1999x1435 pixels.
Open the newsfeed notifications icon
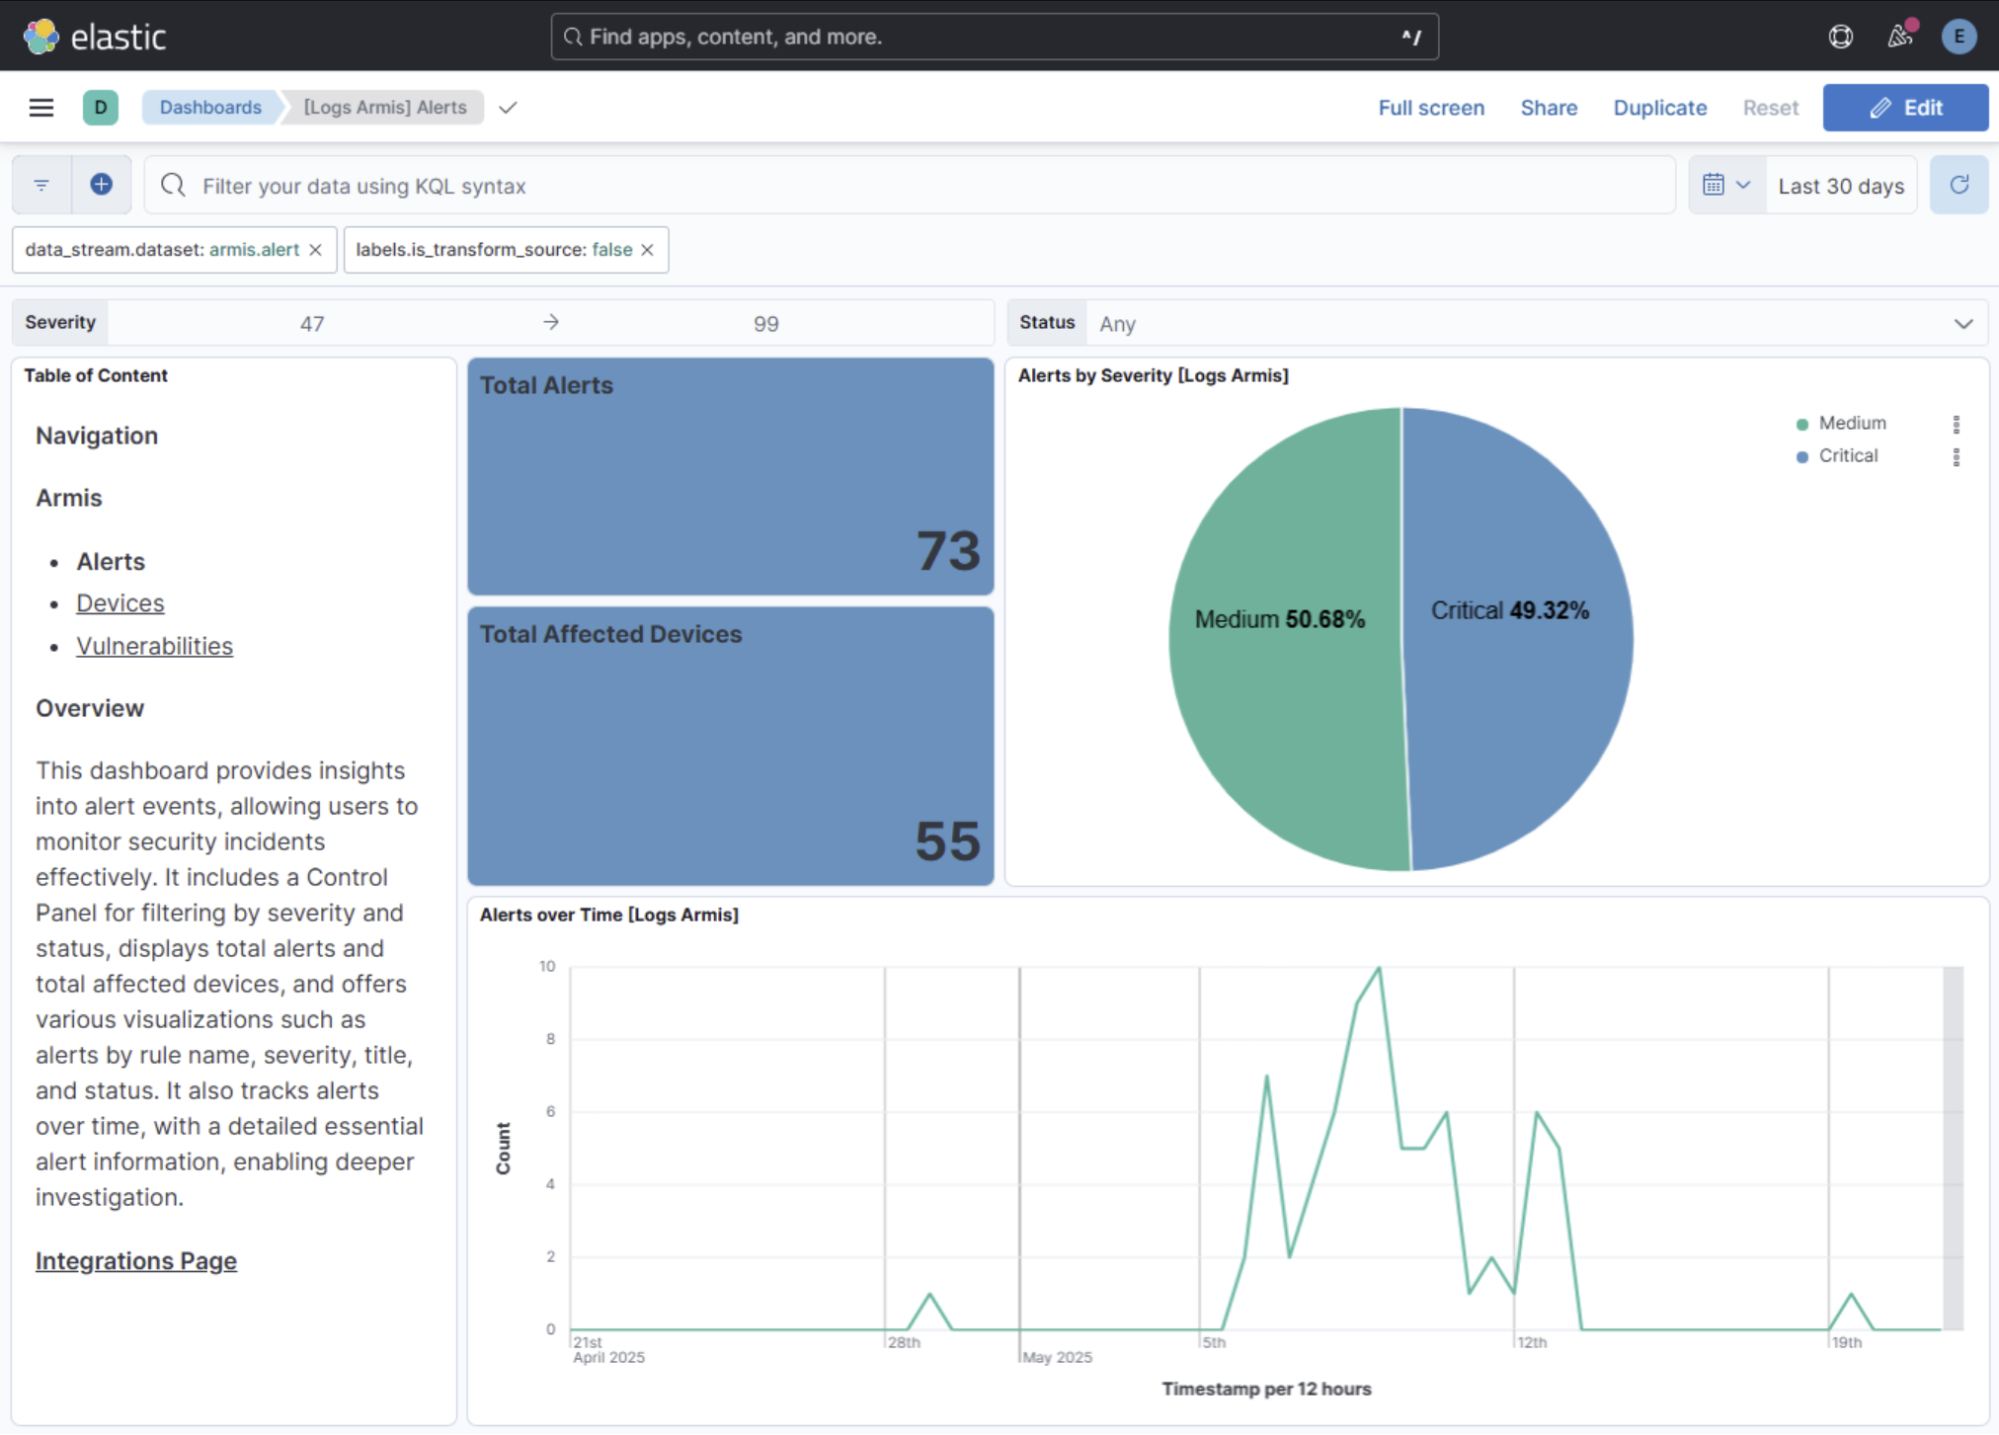click(1899, 36)
